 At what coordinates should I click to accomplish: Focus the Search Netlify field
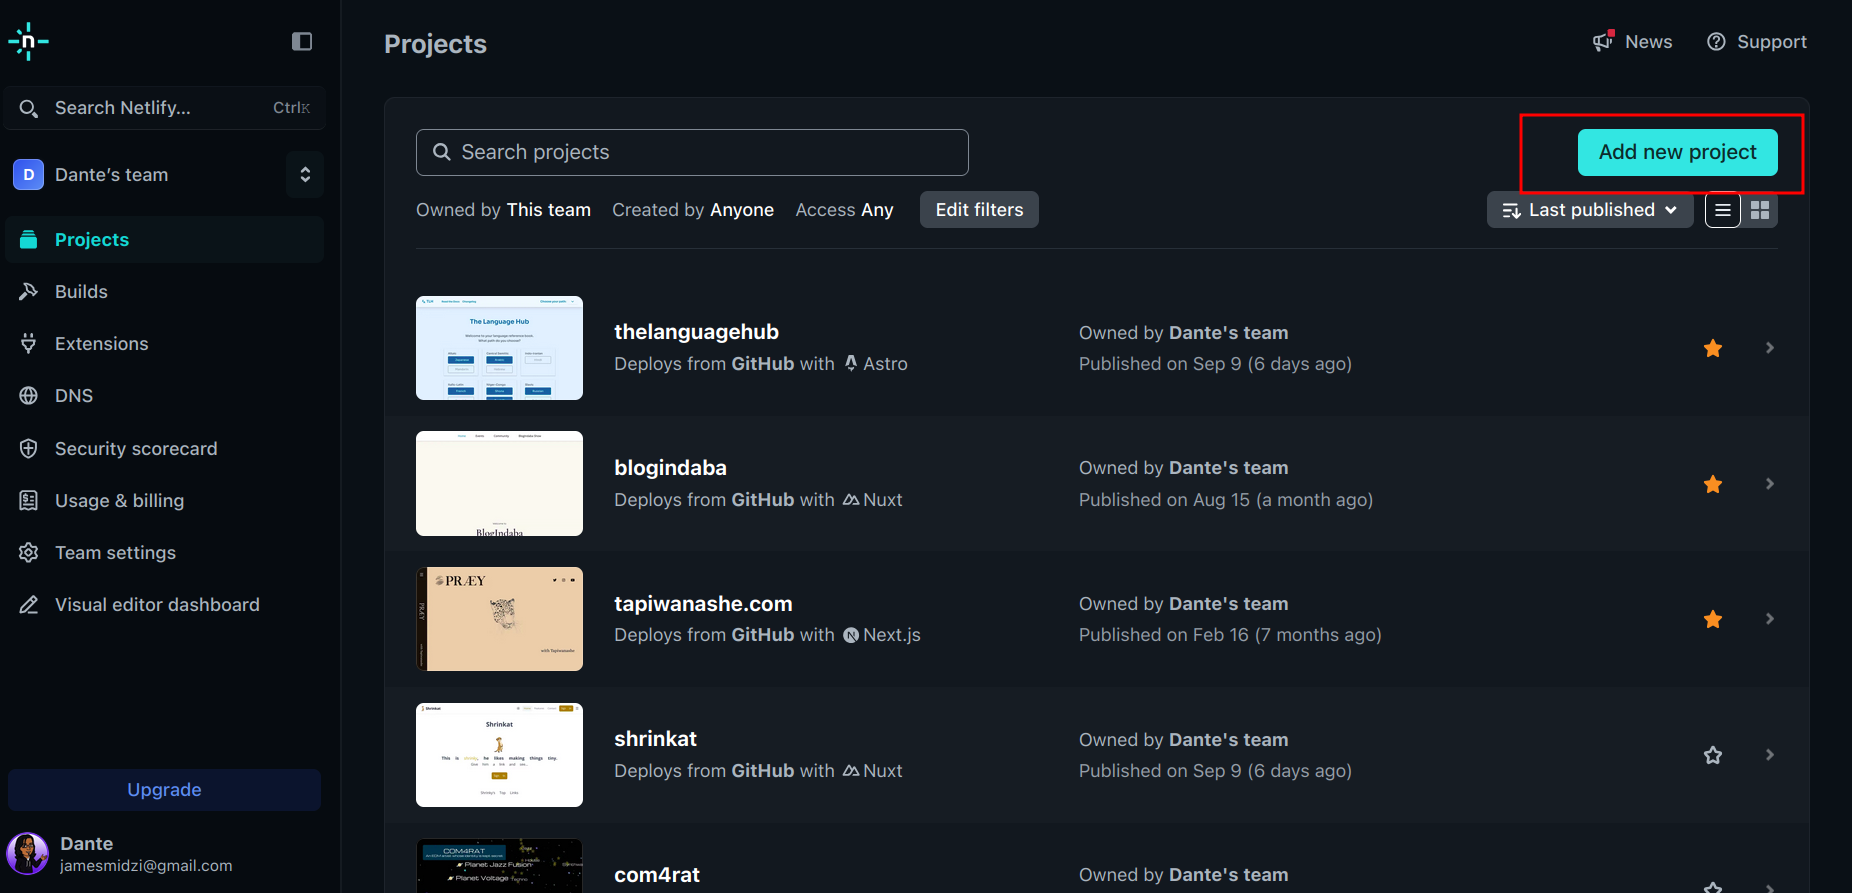point(164,108)
